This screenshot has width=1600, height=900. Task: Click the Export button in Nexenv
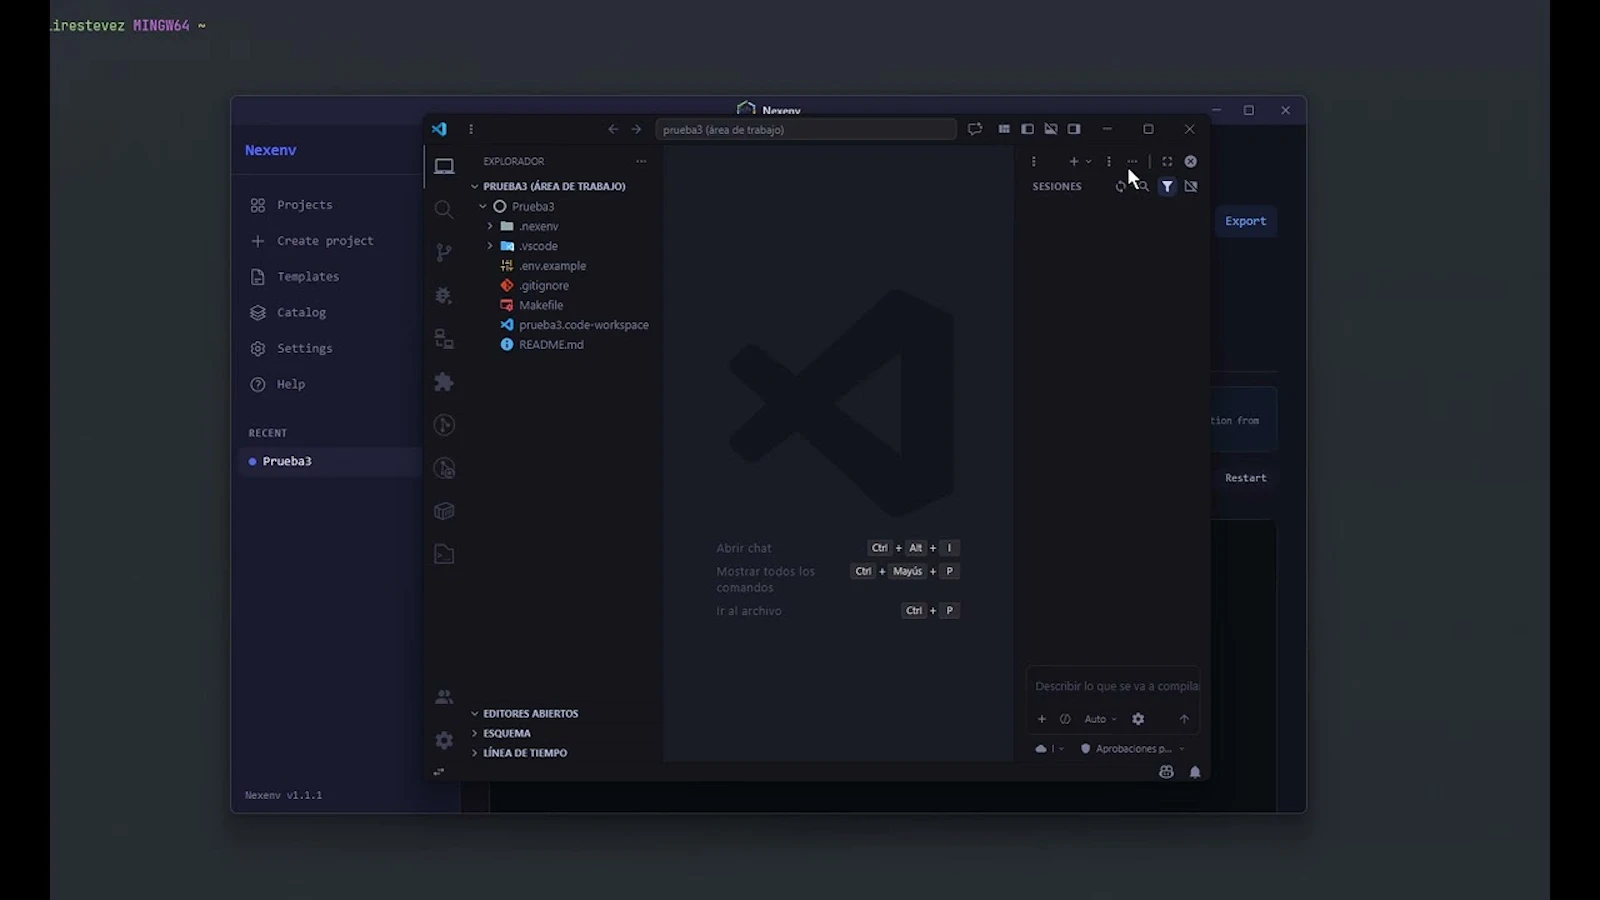tap(1245, 221)
